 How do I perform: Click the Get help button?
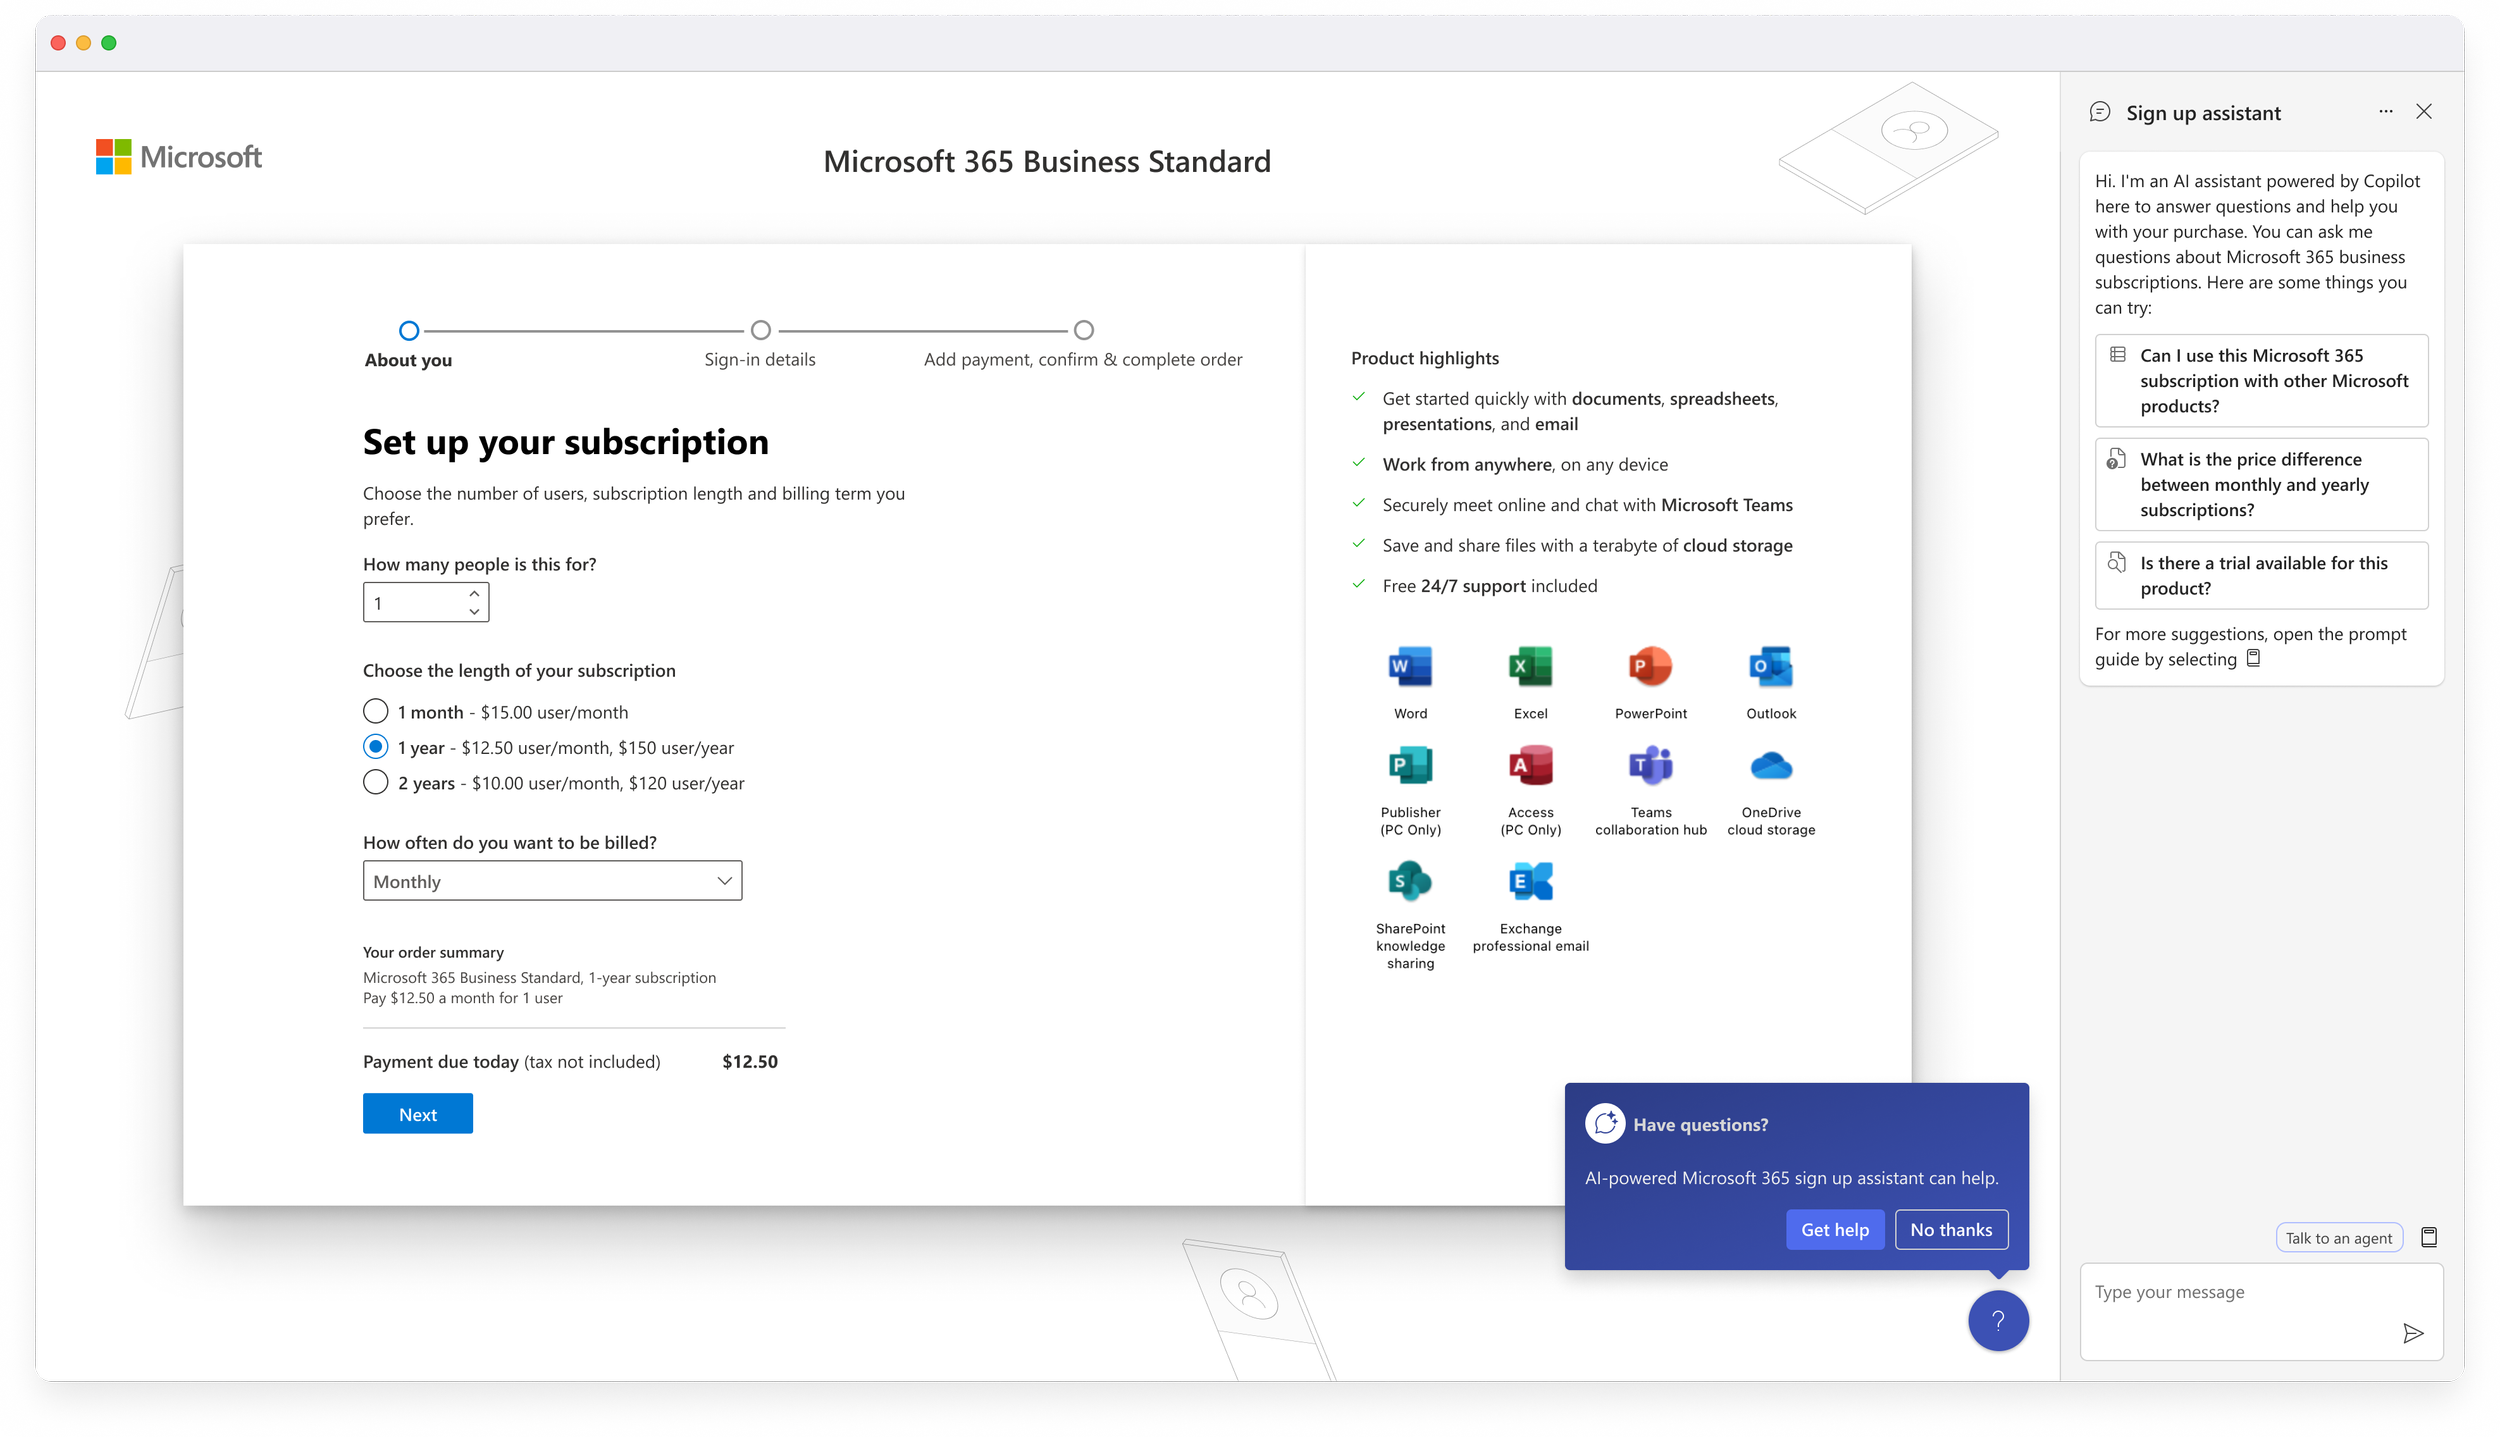[x=1834, y=1230]
